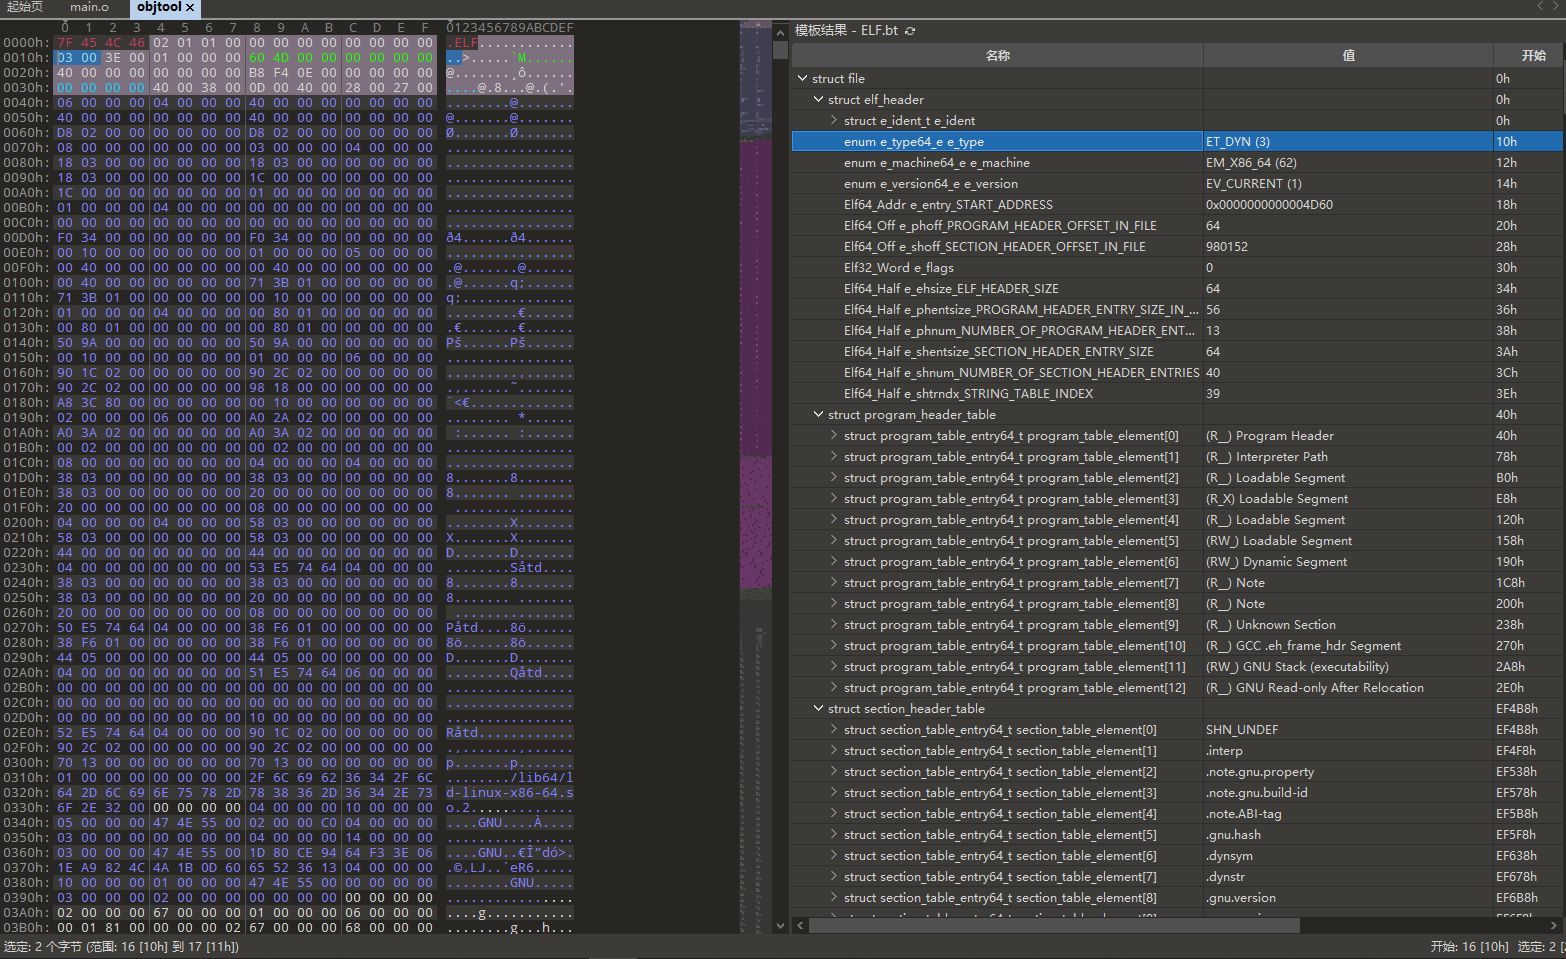
Task: Click byte 7F at offset 0000h
Action: point(65,43)
